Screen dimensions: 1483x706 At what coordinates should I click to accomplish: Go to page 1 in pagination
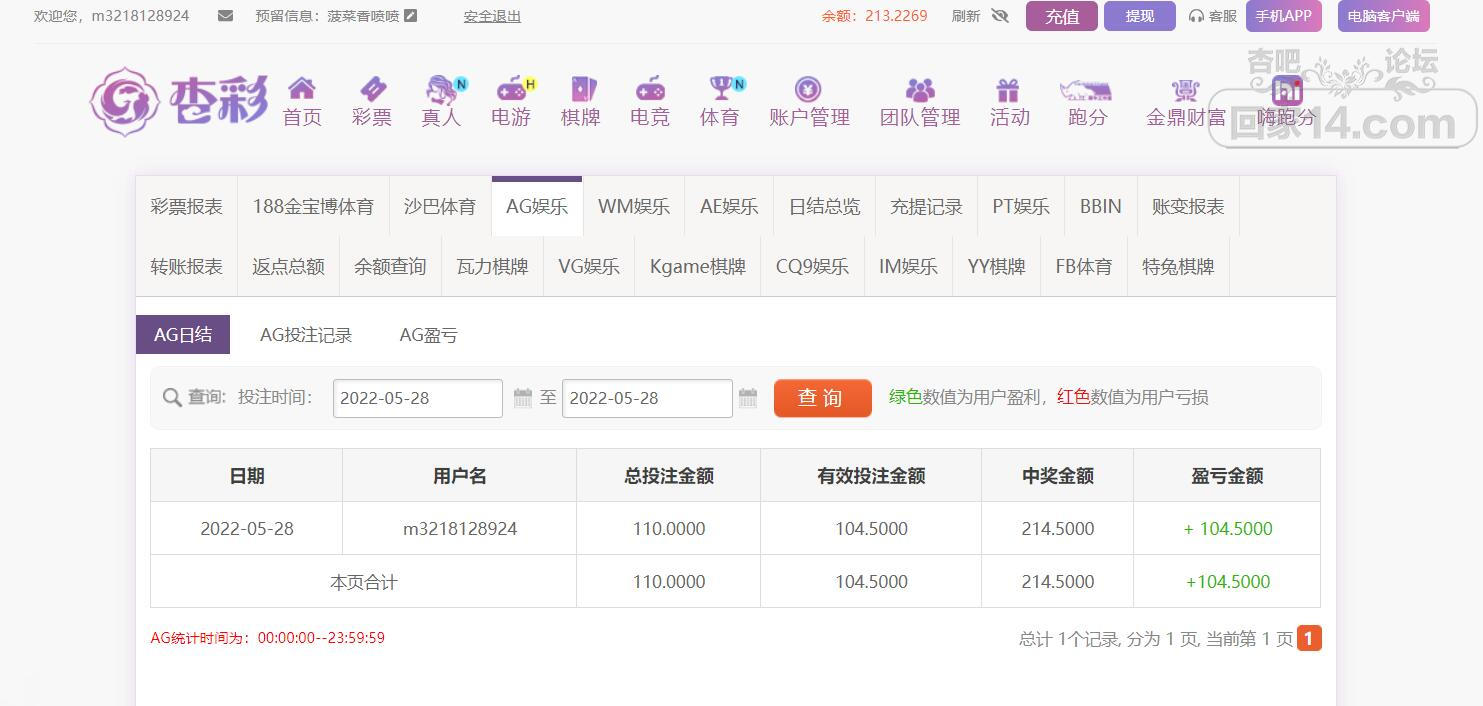[1309, 638]
